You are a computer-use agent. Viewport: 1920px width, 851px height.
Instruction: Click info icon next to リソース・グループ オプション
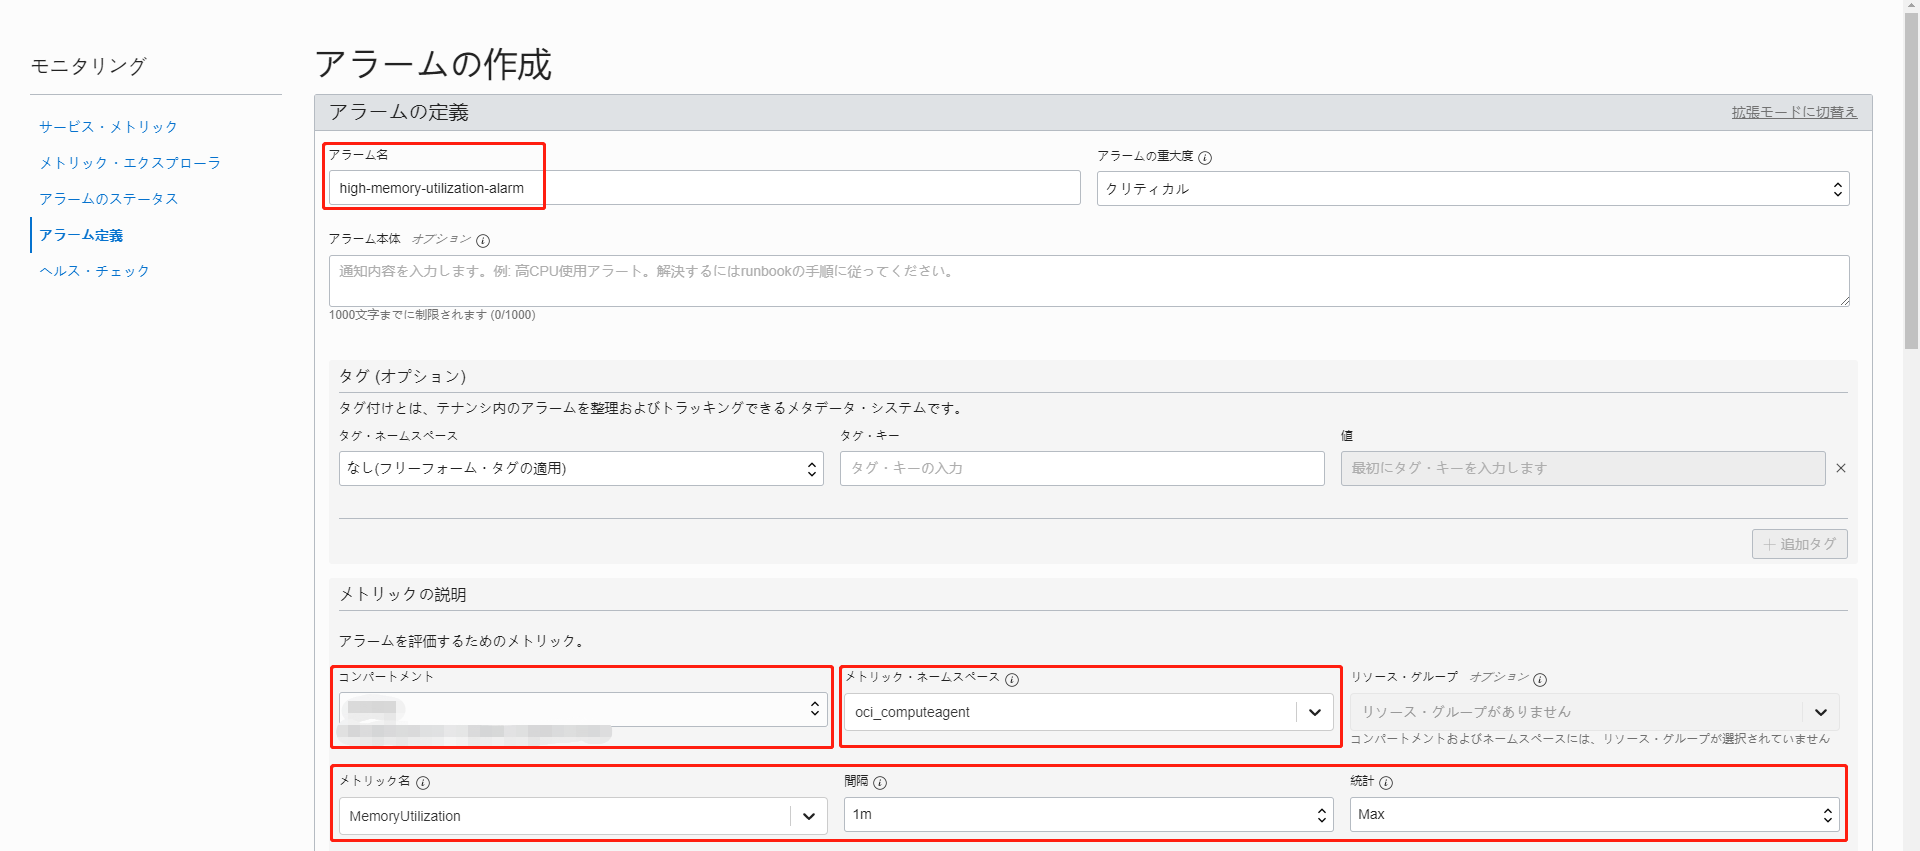1540,680
